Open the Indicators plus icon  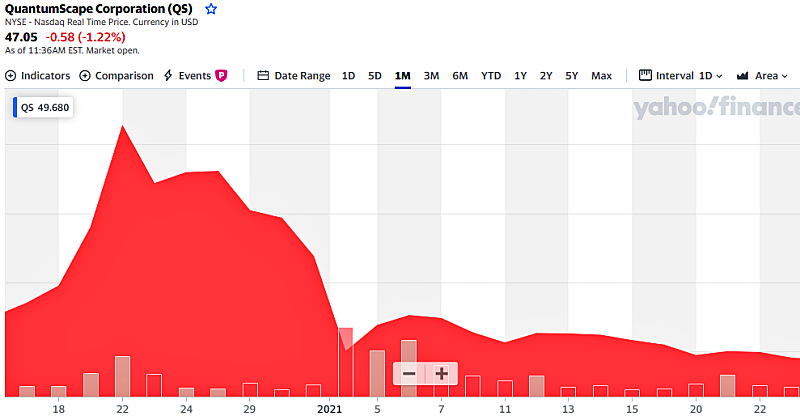coord(11,76)
